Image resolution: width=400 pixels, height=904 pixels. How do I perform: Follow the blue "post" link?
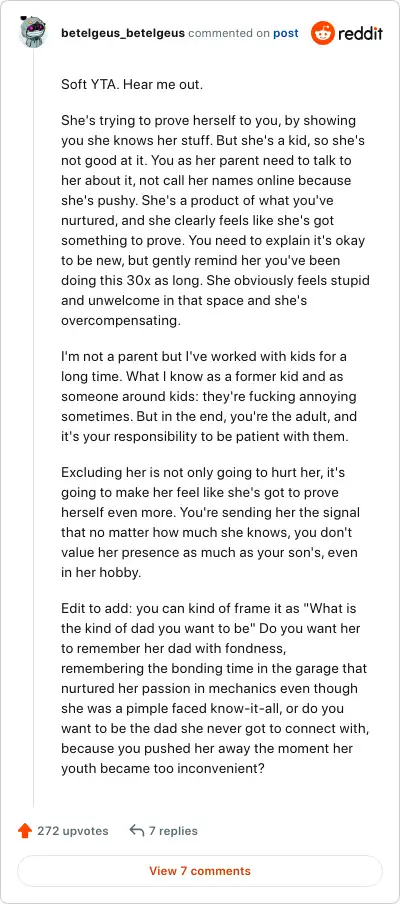286,33
